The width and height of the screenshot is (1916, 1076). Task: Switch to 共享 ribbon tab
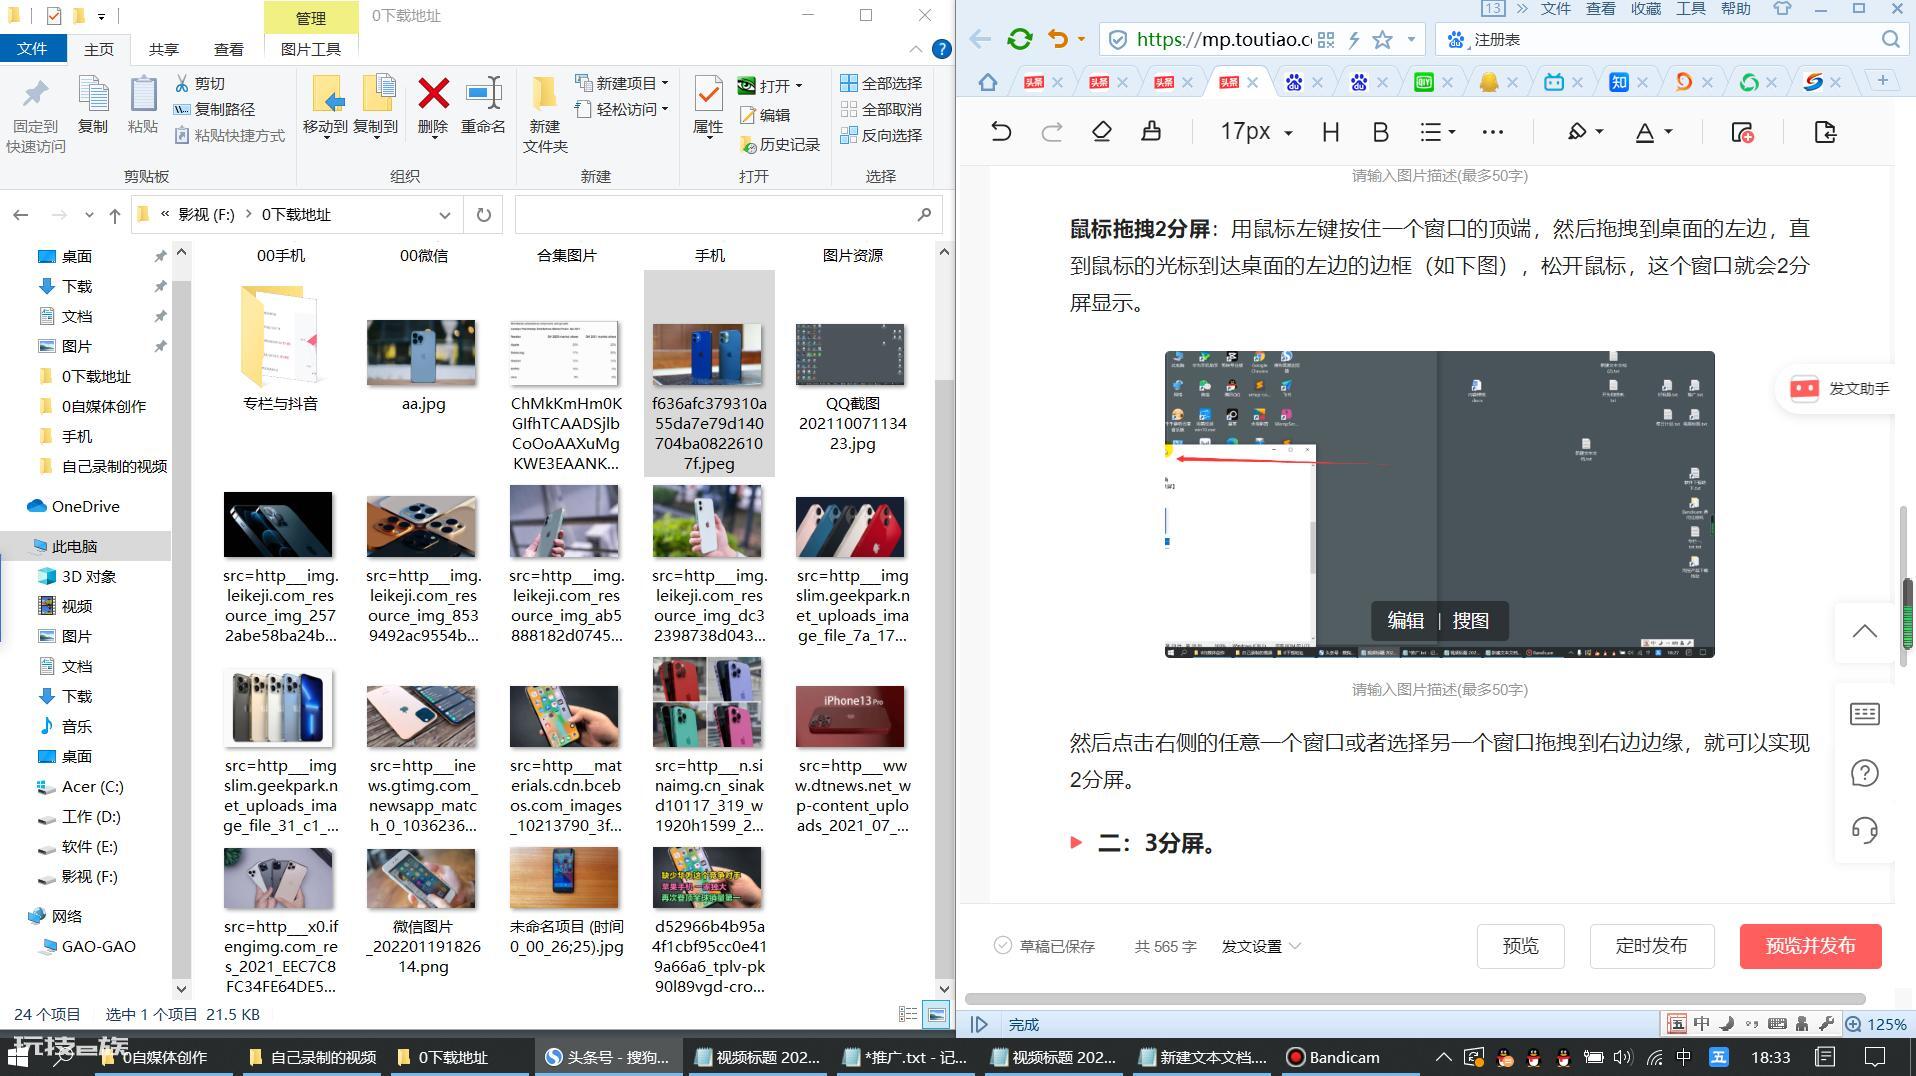pos(163,49)
